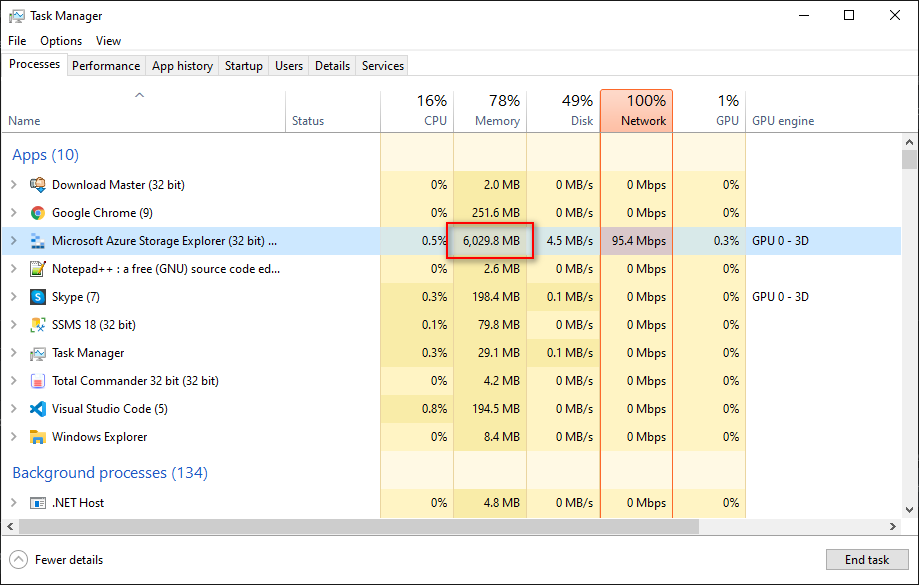Viewport: 919px width, 585px height.
Task: Expand the .NET Host process row
Action: coord(14,503)
